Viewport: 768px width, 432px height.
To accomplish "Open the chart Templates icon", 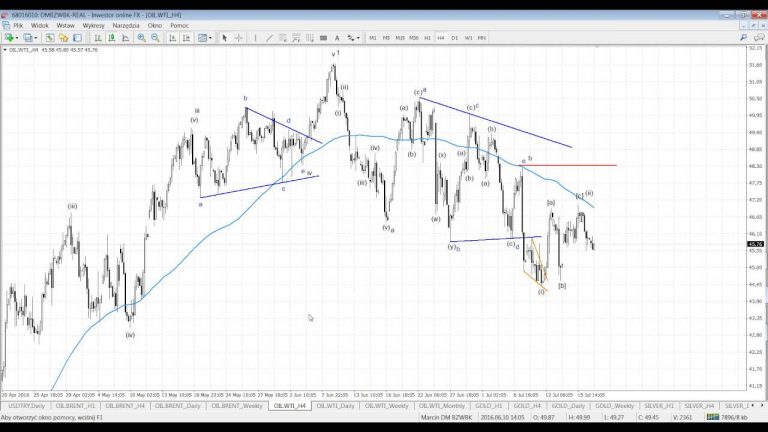I will pyautogui.click(x=202, y=38).
